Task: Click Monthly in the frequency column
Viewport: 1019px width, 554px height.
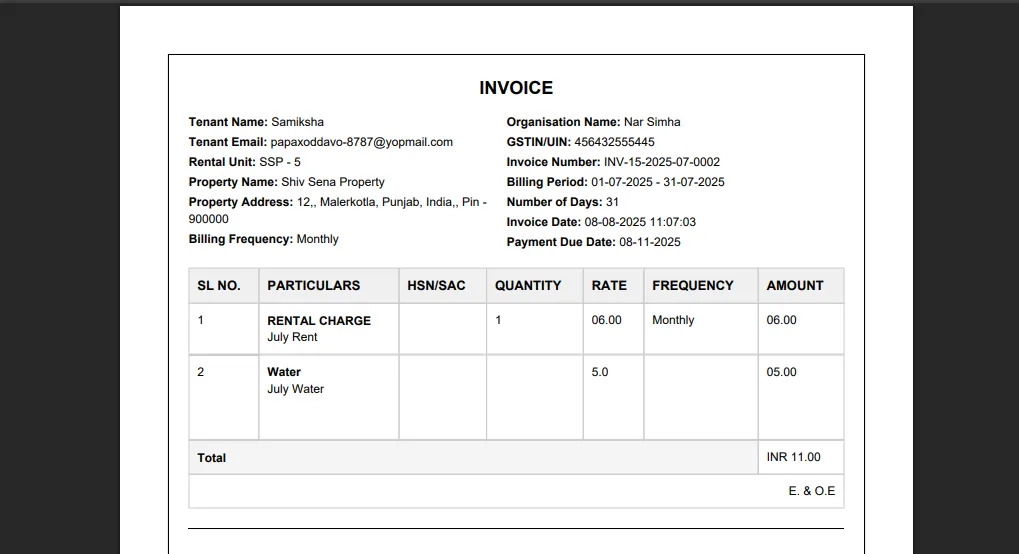Action: click(x=673, y=321)
